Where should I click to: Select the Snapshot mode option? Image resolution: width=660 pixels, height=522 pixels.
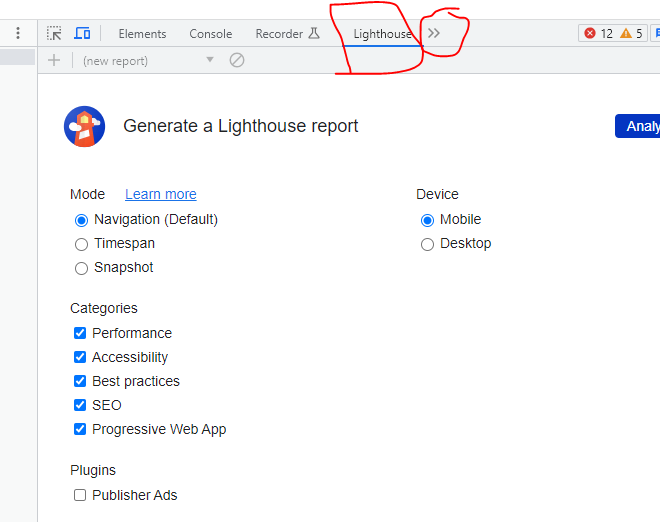pyautogui.click(x=82, y=268)
